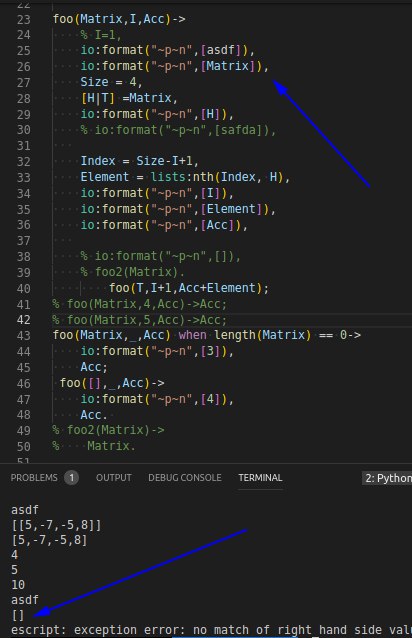Viewport: 412px width, 638px height.
Task: Click terminal output '[[5,-7,-5,8]]'
Action: [56, 525]
